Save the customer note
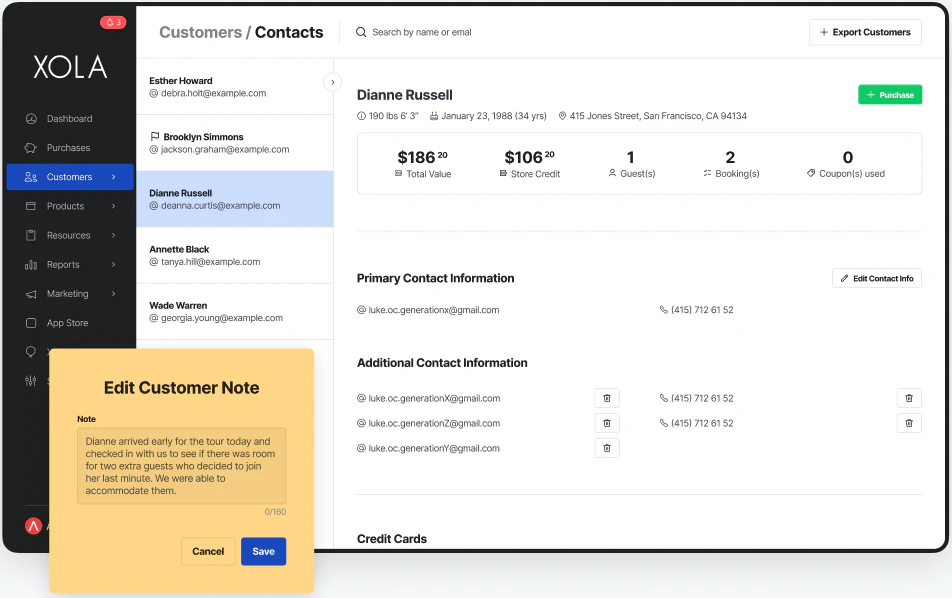 click(263, 551)
